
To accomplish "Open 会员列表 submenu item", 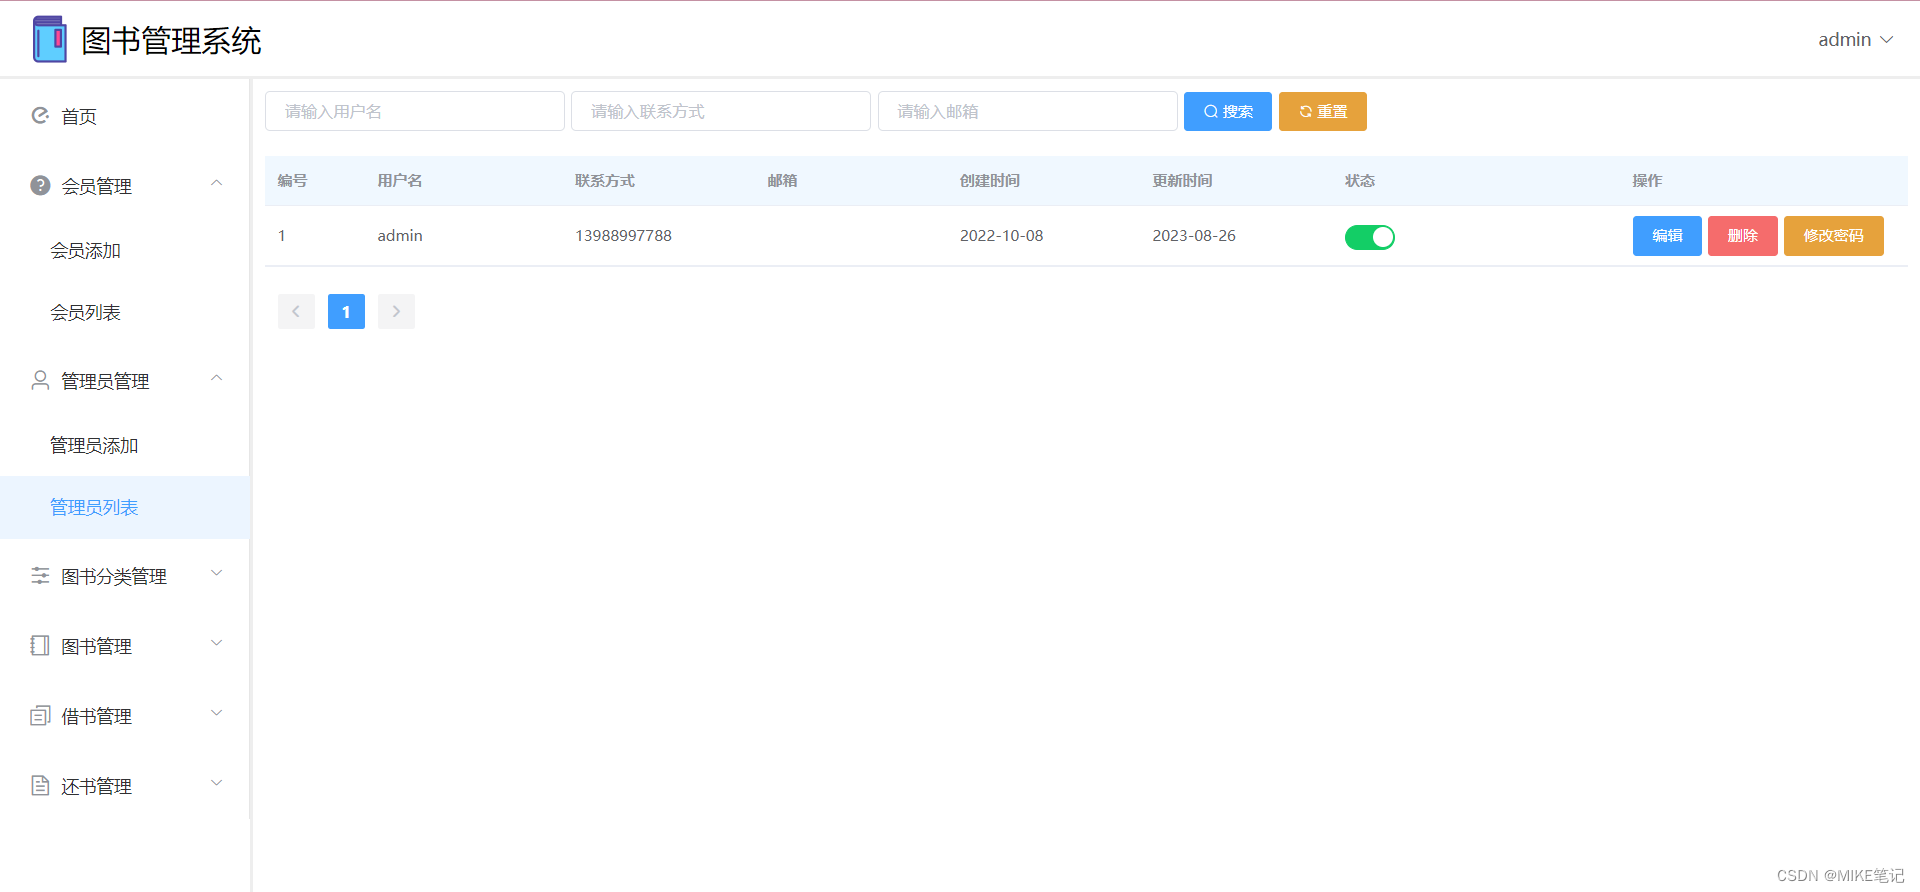I will tap(125, 312).
